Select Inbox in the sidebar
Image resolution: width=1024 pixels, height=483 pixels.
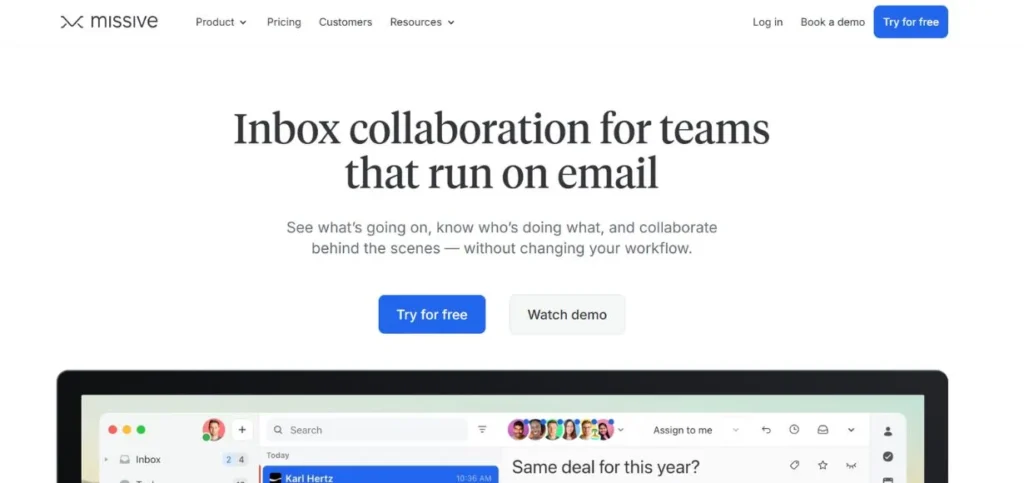(148, 460)
